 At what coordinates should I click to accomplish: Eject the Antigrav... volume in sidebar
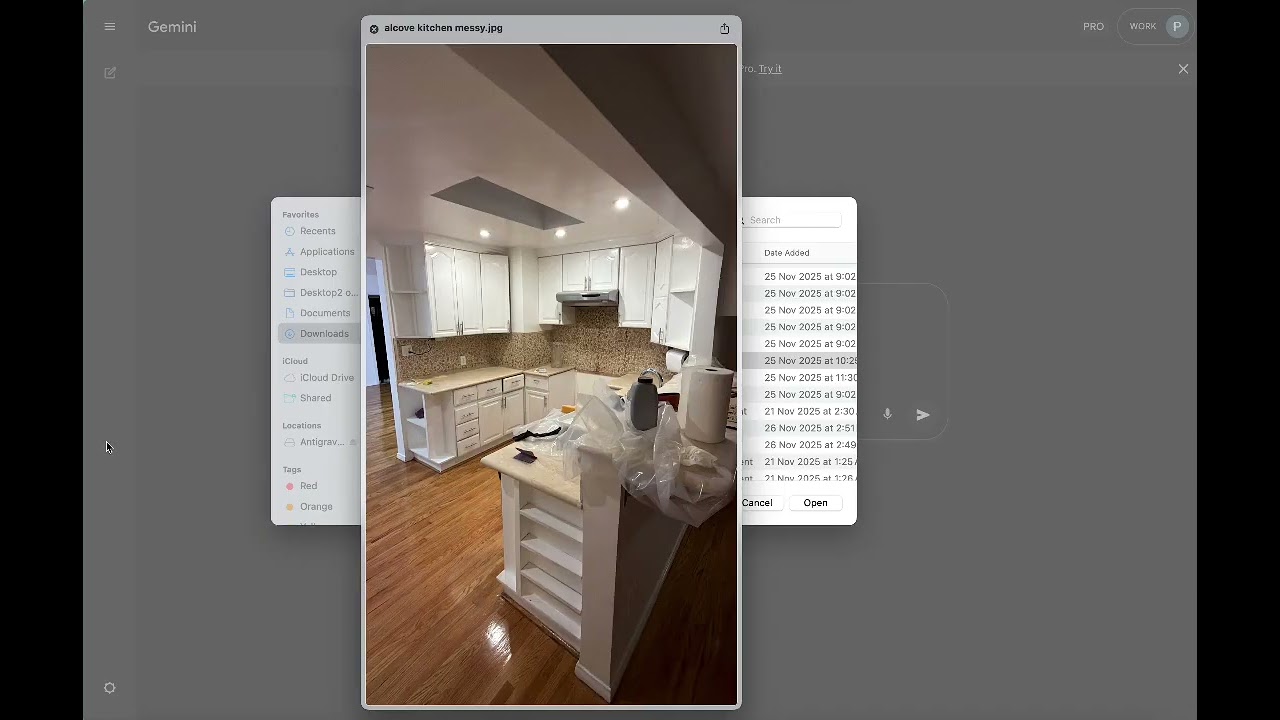[x=353, y=442]
